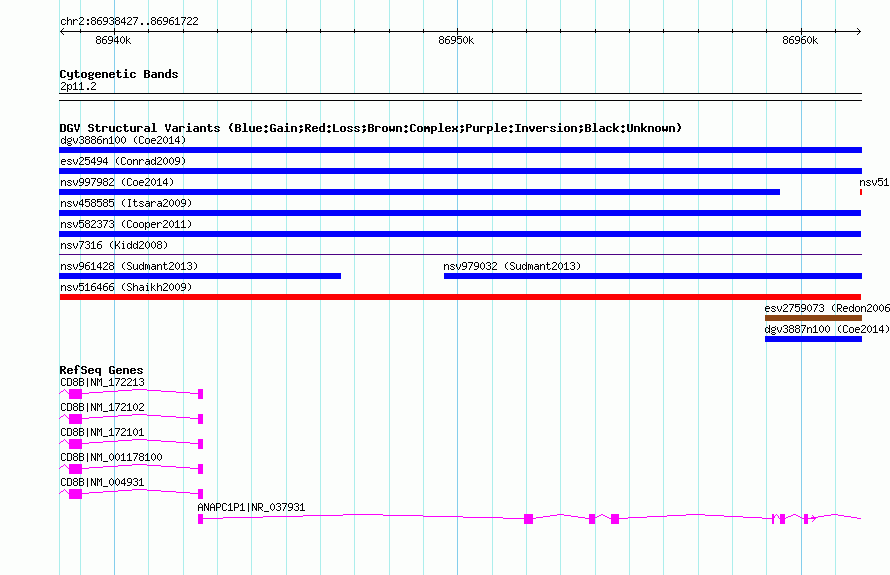
Task: Select the CD8B|NM_004931 transcript label
Action: coord(102,482)
